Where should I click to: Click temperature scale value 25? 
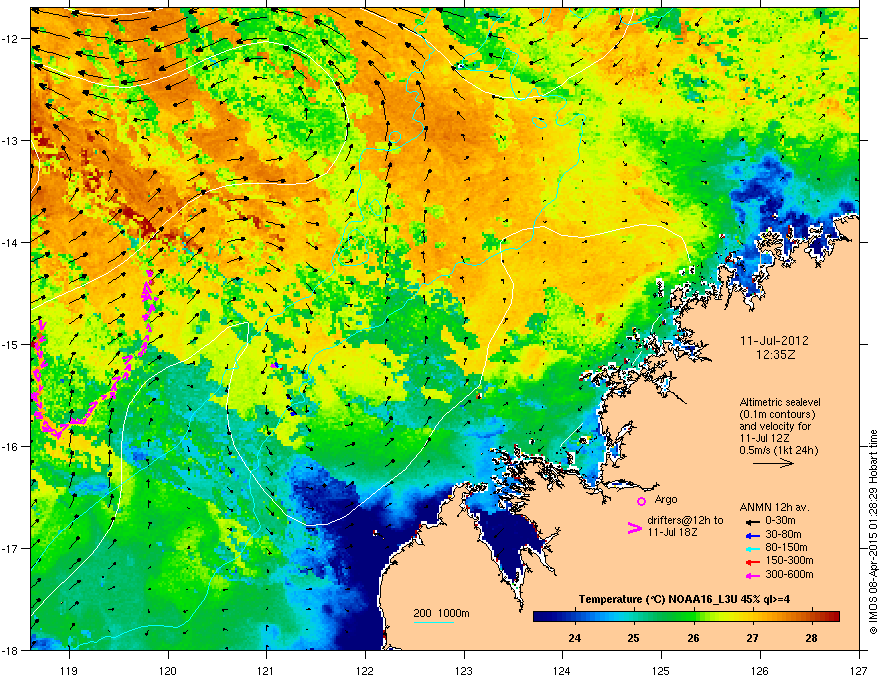coord(634,638)
